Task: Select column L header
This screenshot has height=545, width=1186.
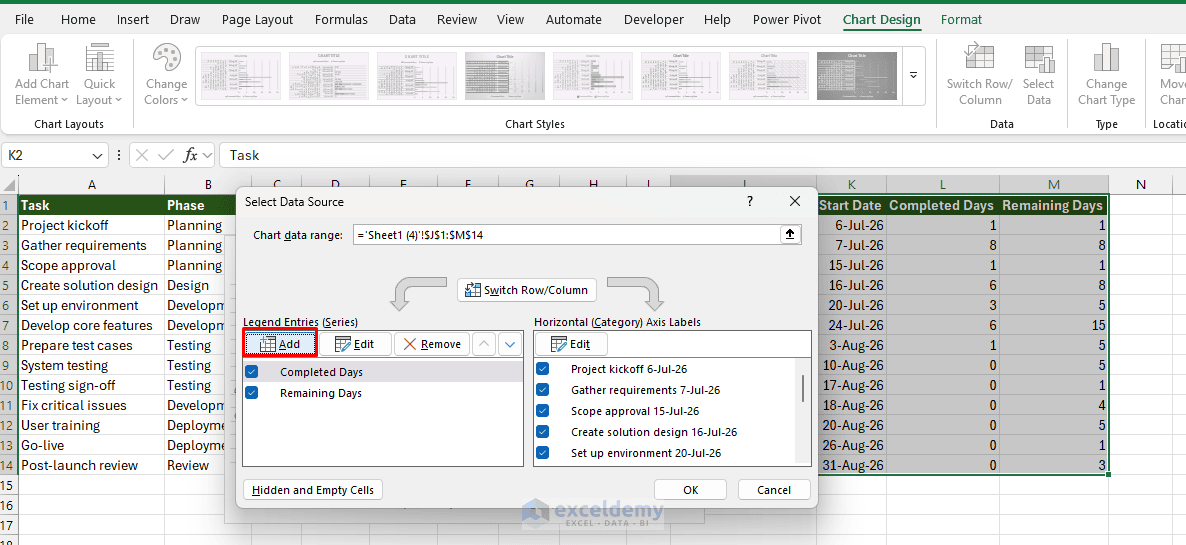Action: [x=942, y=184]
